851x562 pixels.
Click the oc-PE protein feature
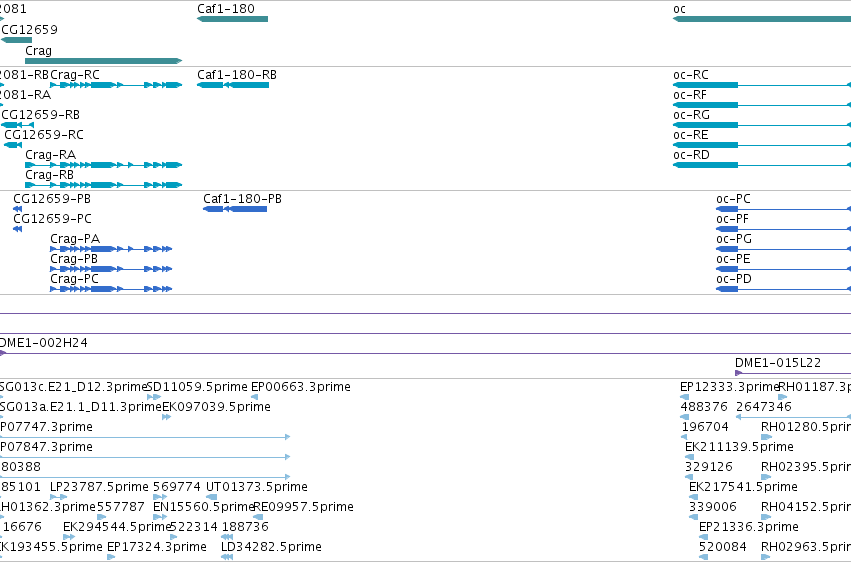click(784, 269)
